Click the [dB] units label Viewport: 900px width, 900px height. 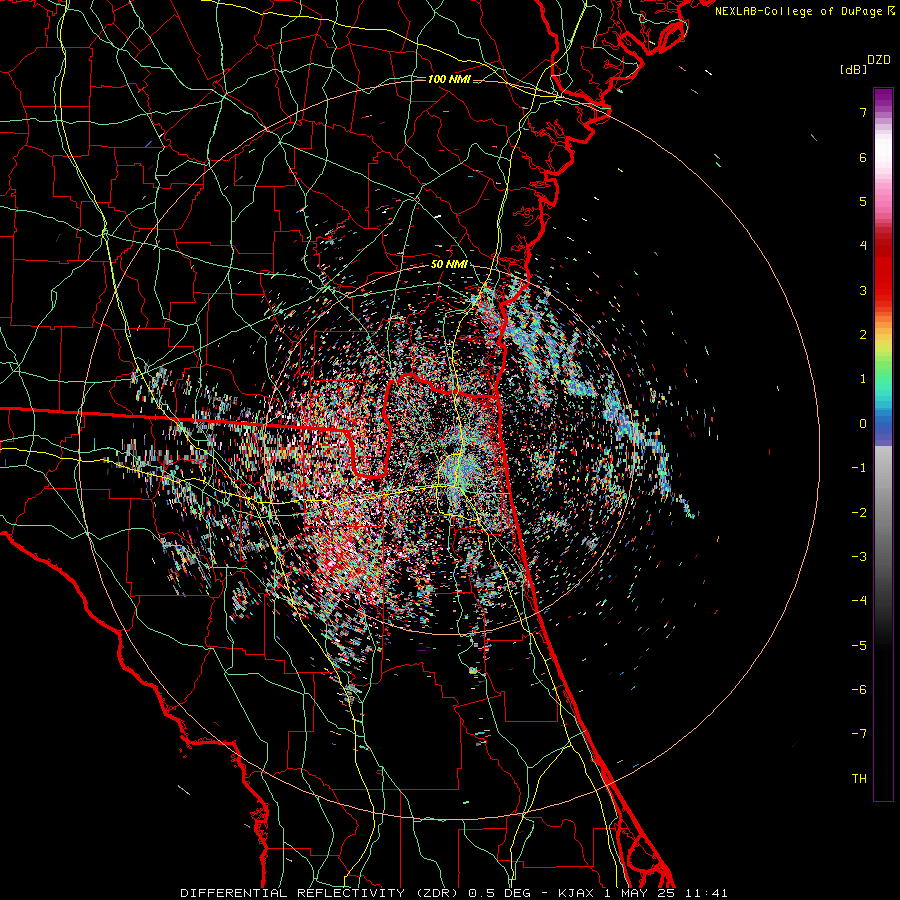(852, 69)
